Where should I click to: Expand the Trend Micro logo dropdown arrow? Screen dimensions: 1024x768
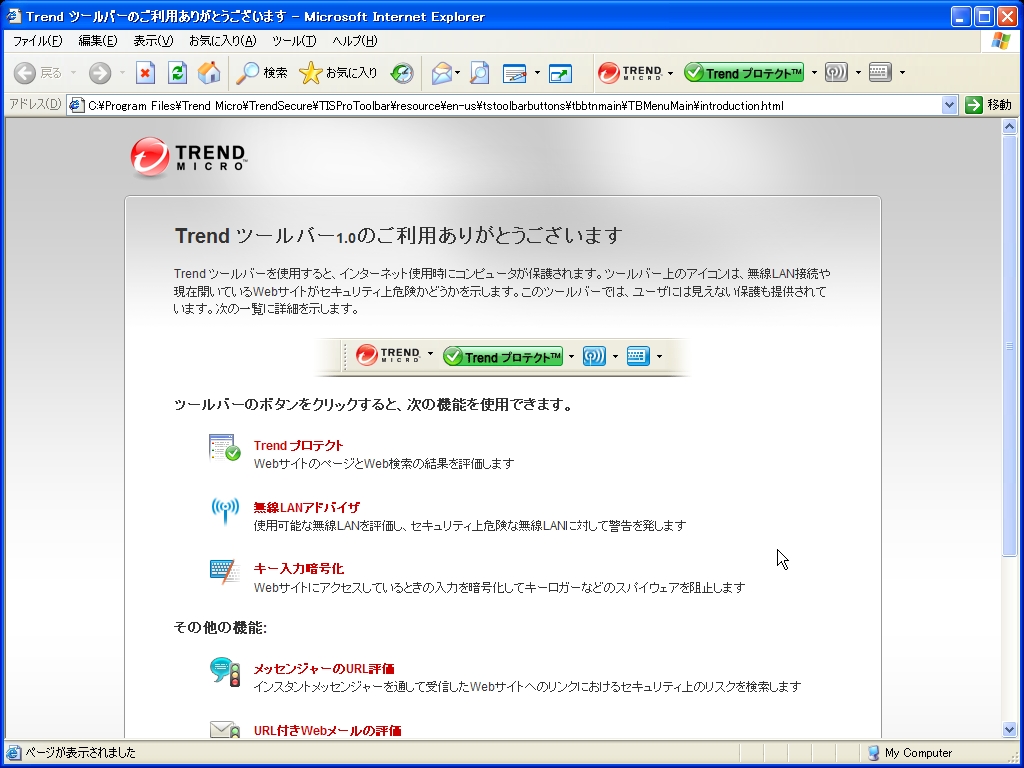tap(671, 72)
